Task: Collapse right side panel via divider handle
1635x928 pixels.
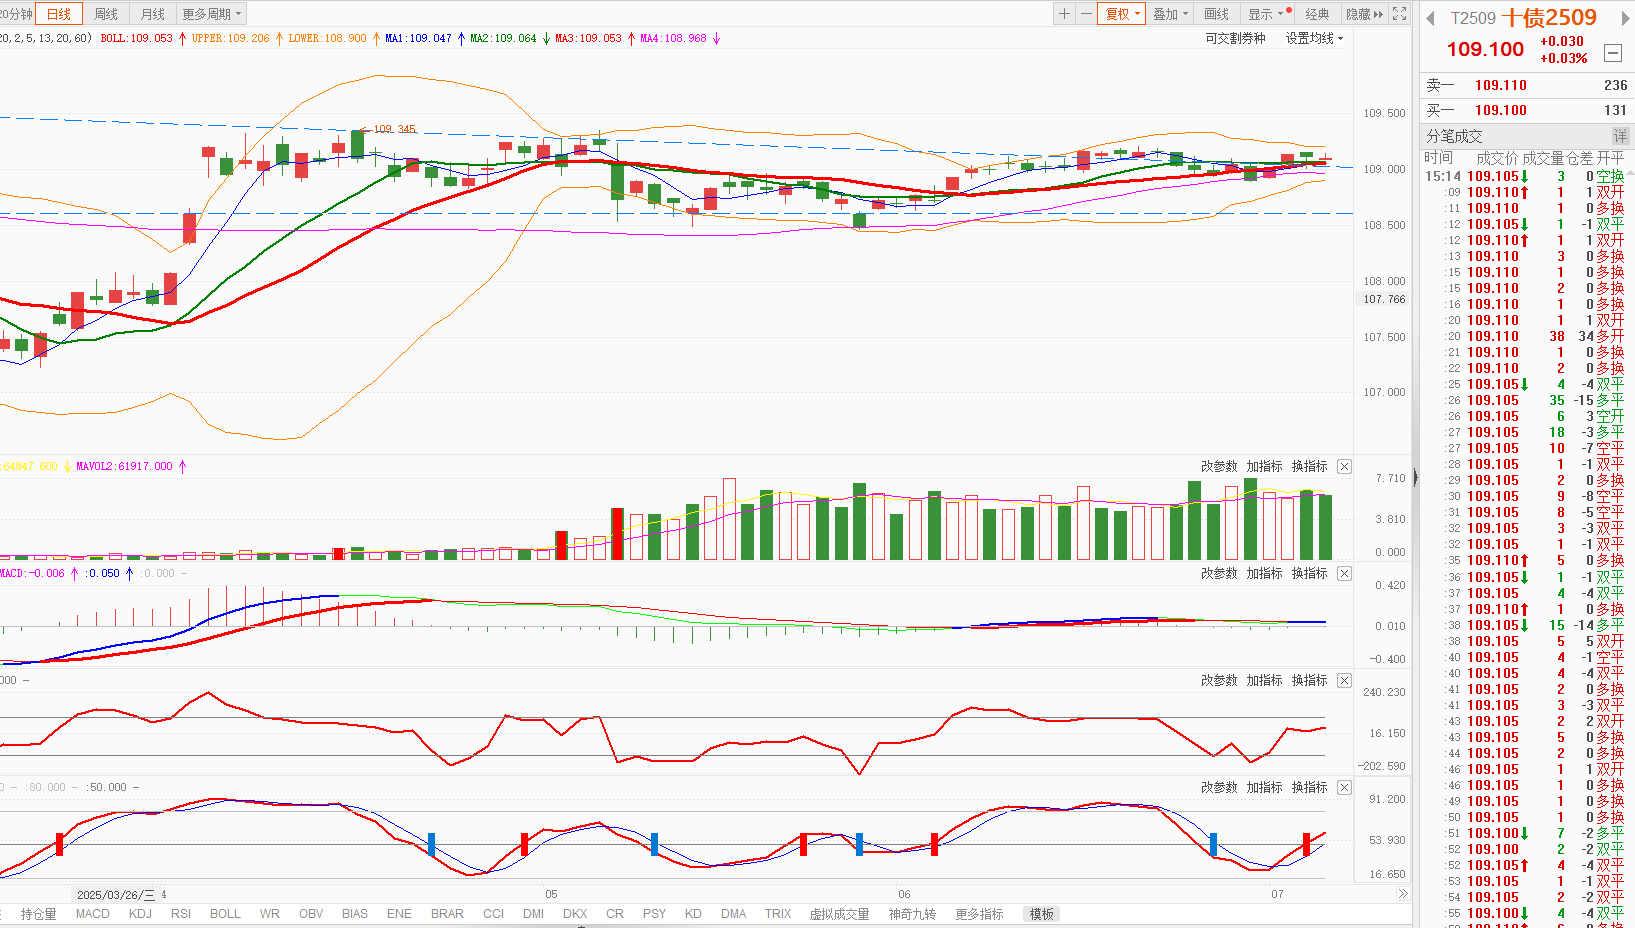Action: pos(1414,478)
